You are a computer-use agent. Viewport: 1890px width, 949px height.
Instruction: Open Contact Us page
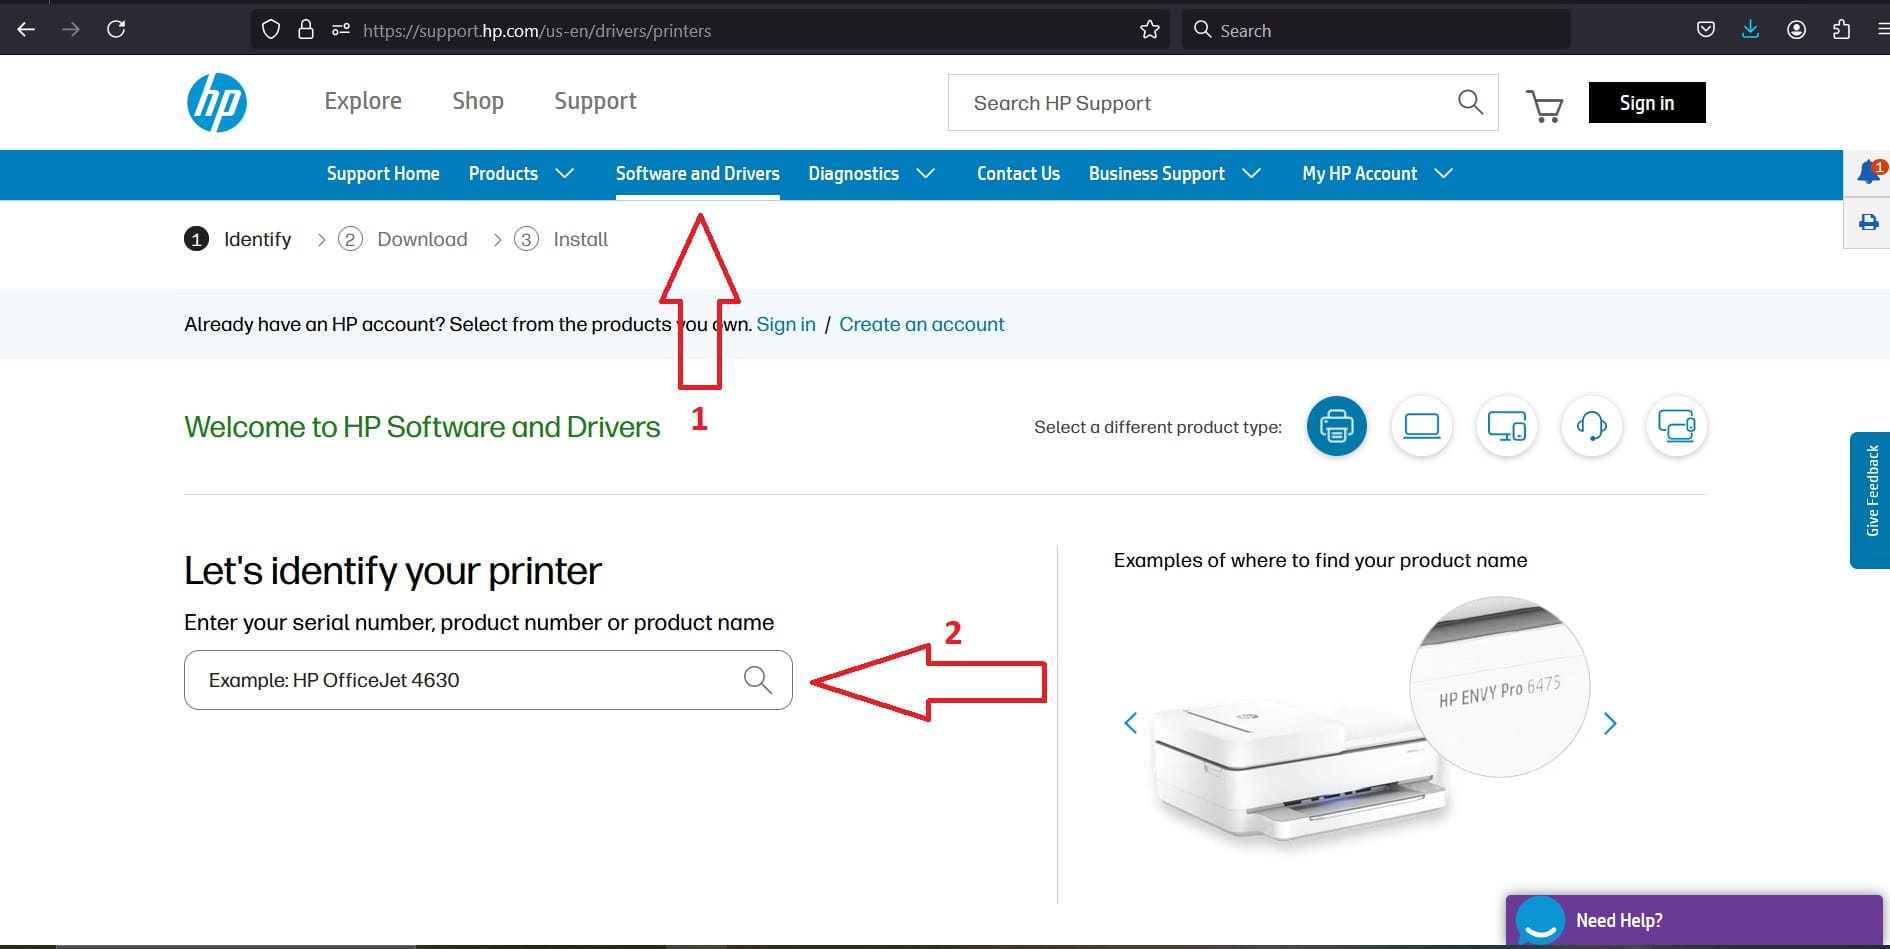pyautogui.click(x=1018, y=174)
